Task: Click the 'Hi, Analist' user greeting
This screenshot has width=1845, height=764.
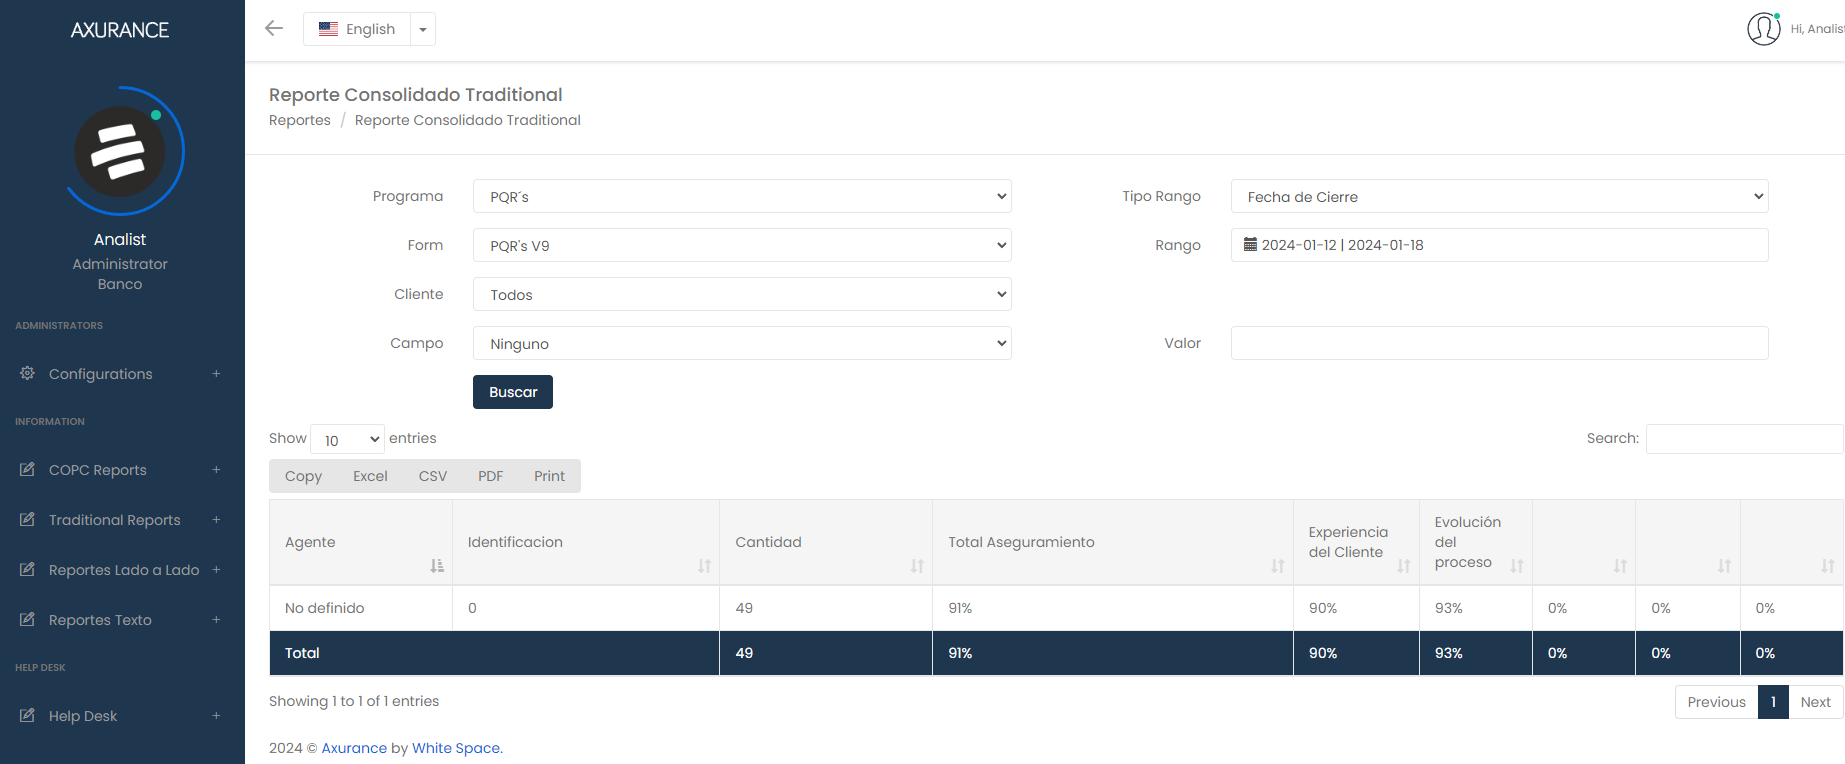Action: coord(1817,29)
